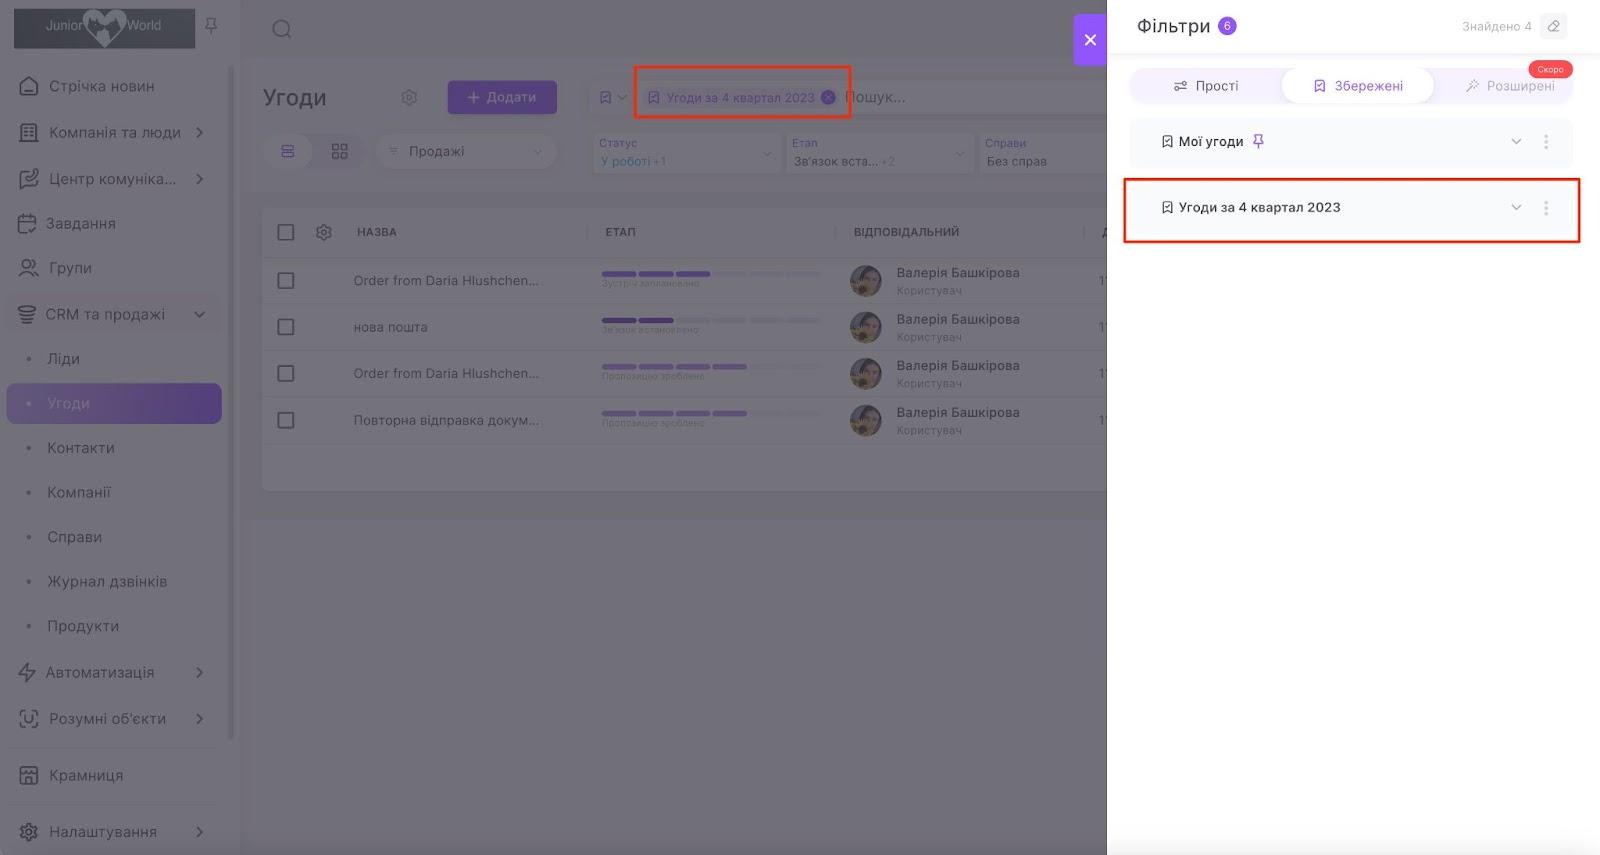Open settings gear next to Угоди title
This screenshot has width=1600, height=855.
(409, 97)
